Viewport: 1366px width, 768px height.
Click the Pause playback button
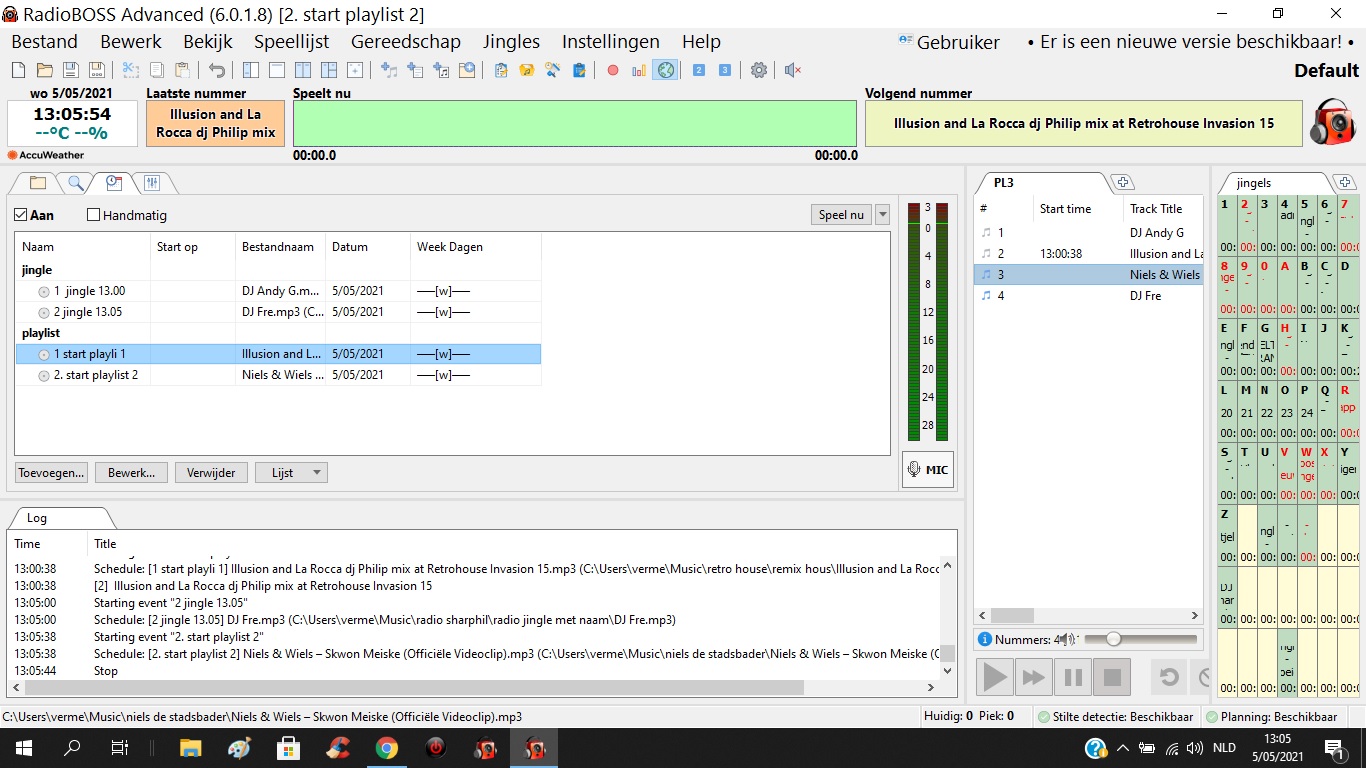click(x=1073, y=678)
